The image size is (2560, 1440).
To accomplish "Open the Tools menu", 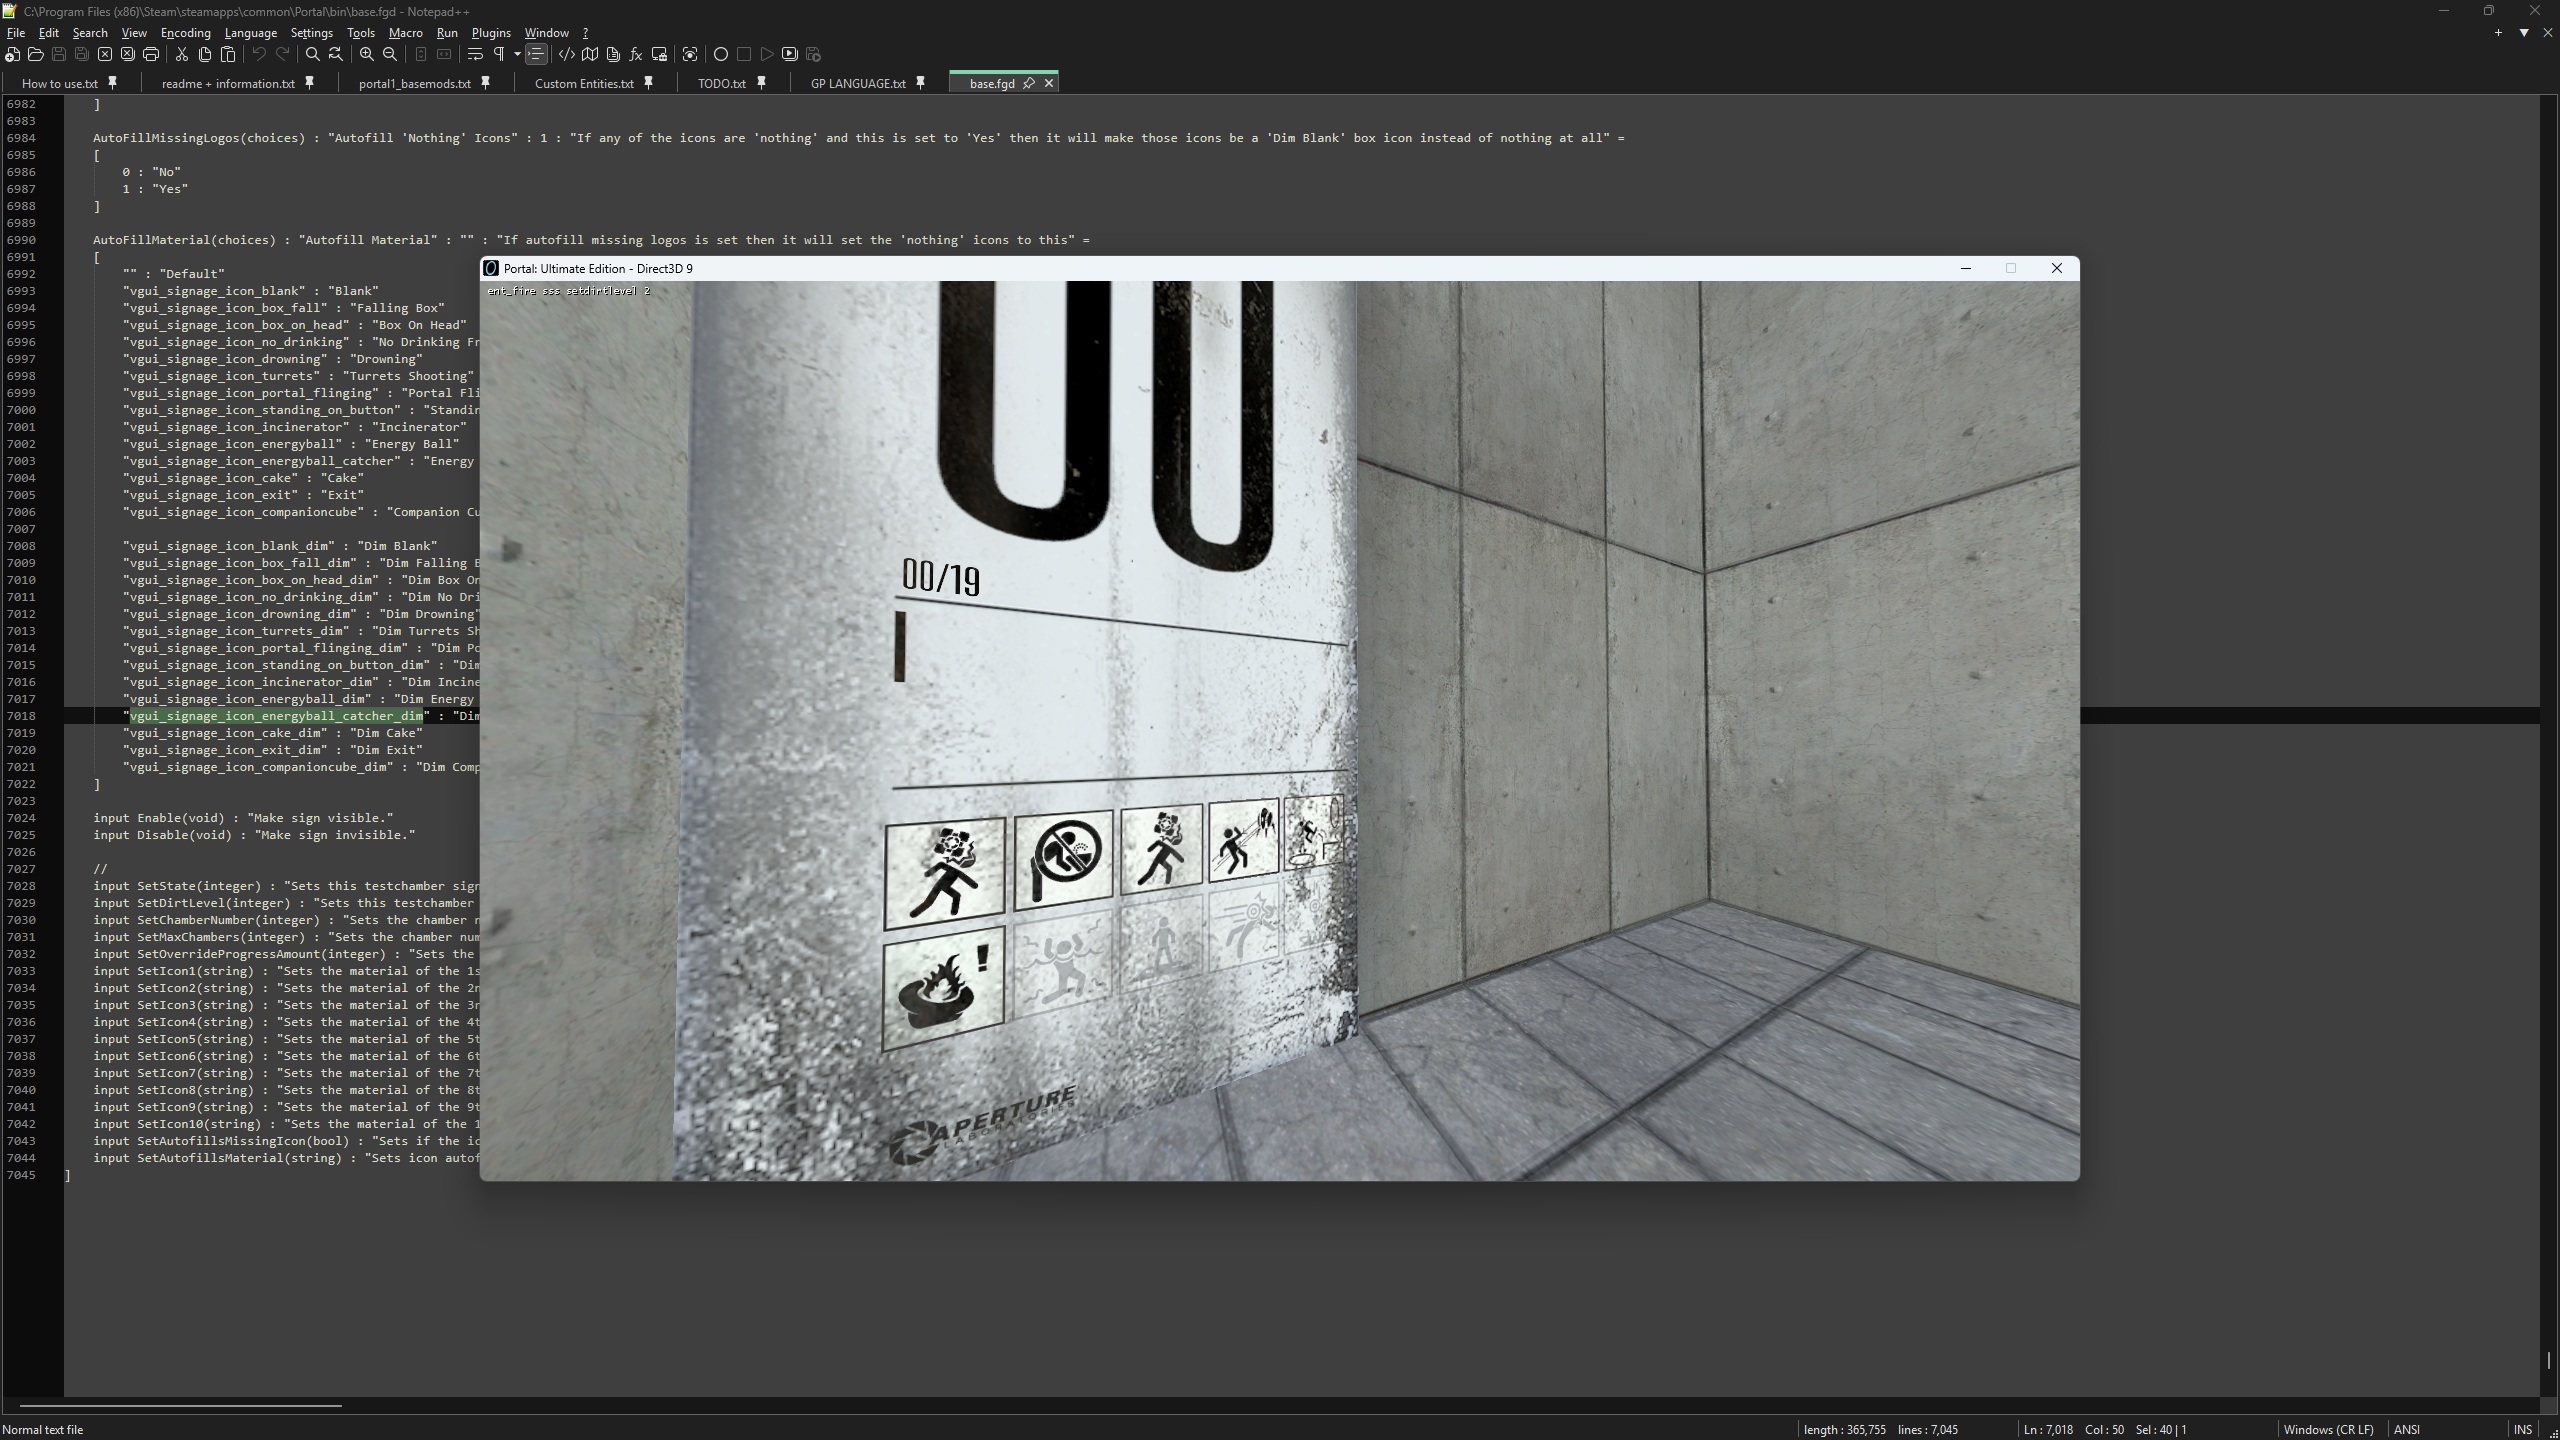I will 361,33.
